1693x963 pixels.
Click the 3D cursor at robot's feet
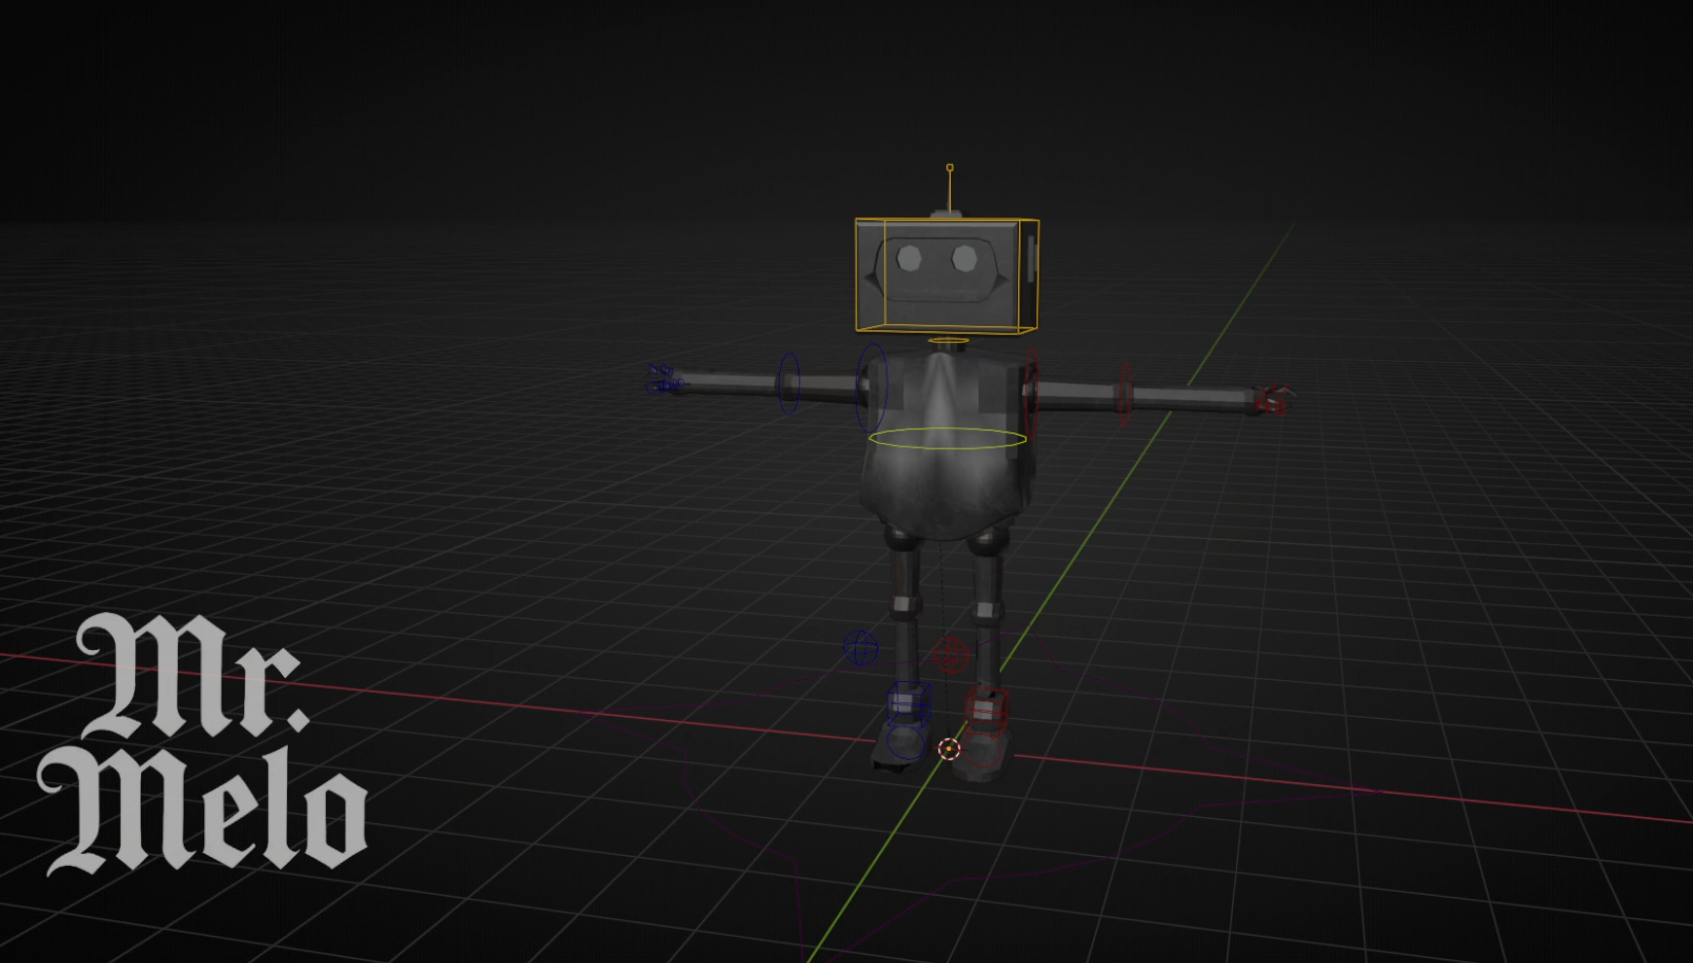(949, 748)
